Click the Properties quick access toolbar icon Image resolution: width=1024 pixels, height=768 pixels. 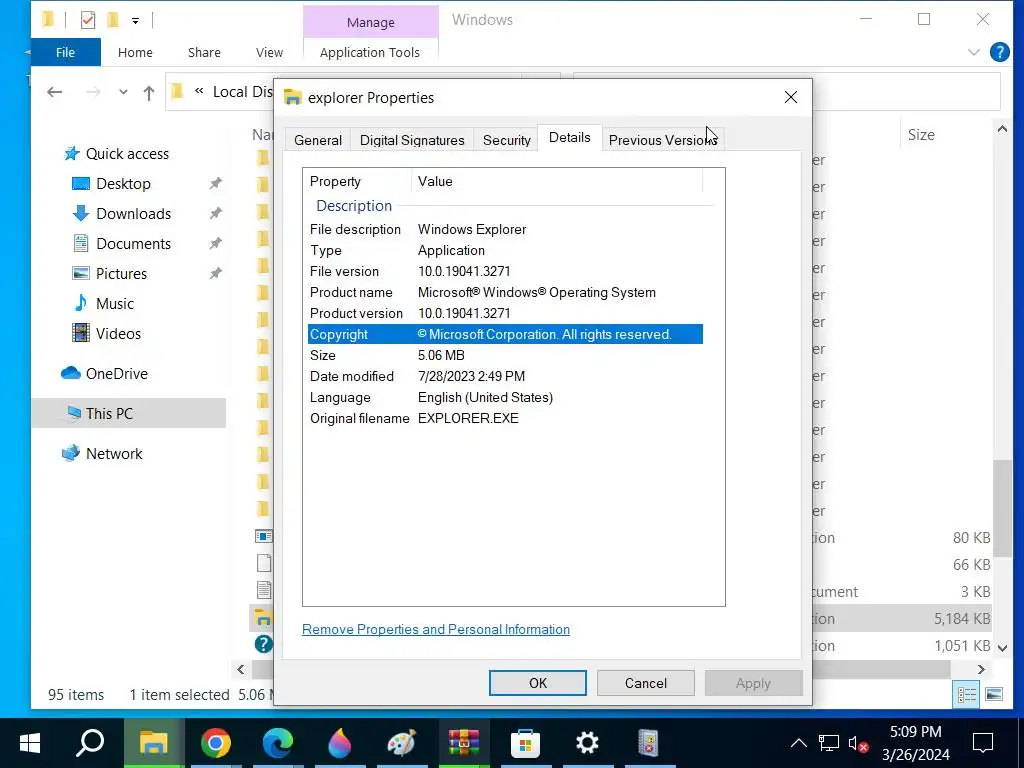coord(88,20)
